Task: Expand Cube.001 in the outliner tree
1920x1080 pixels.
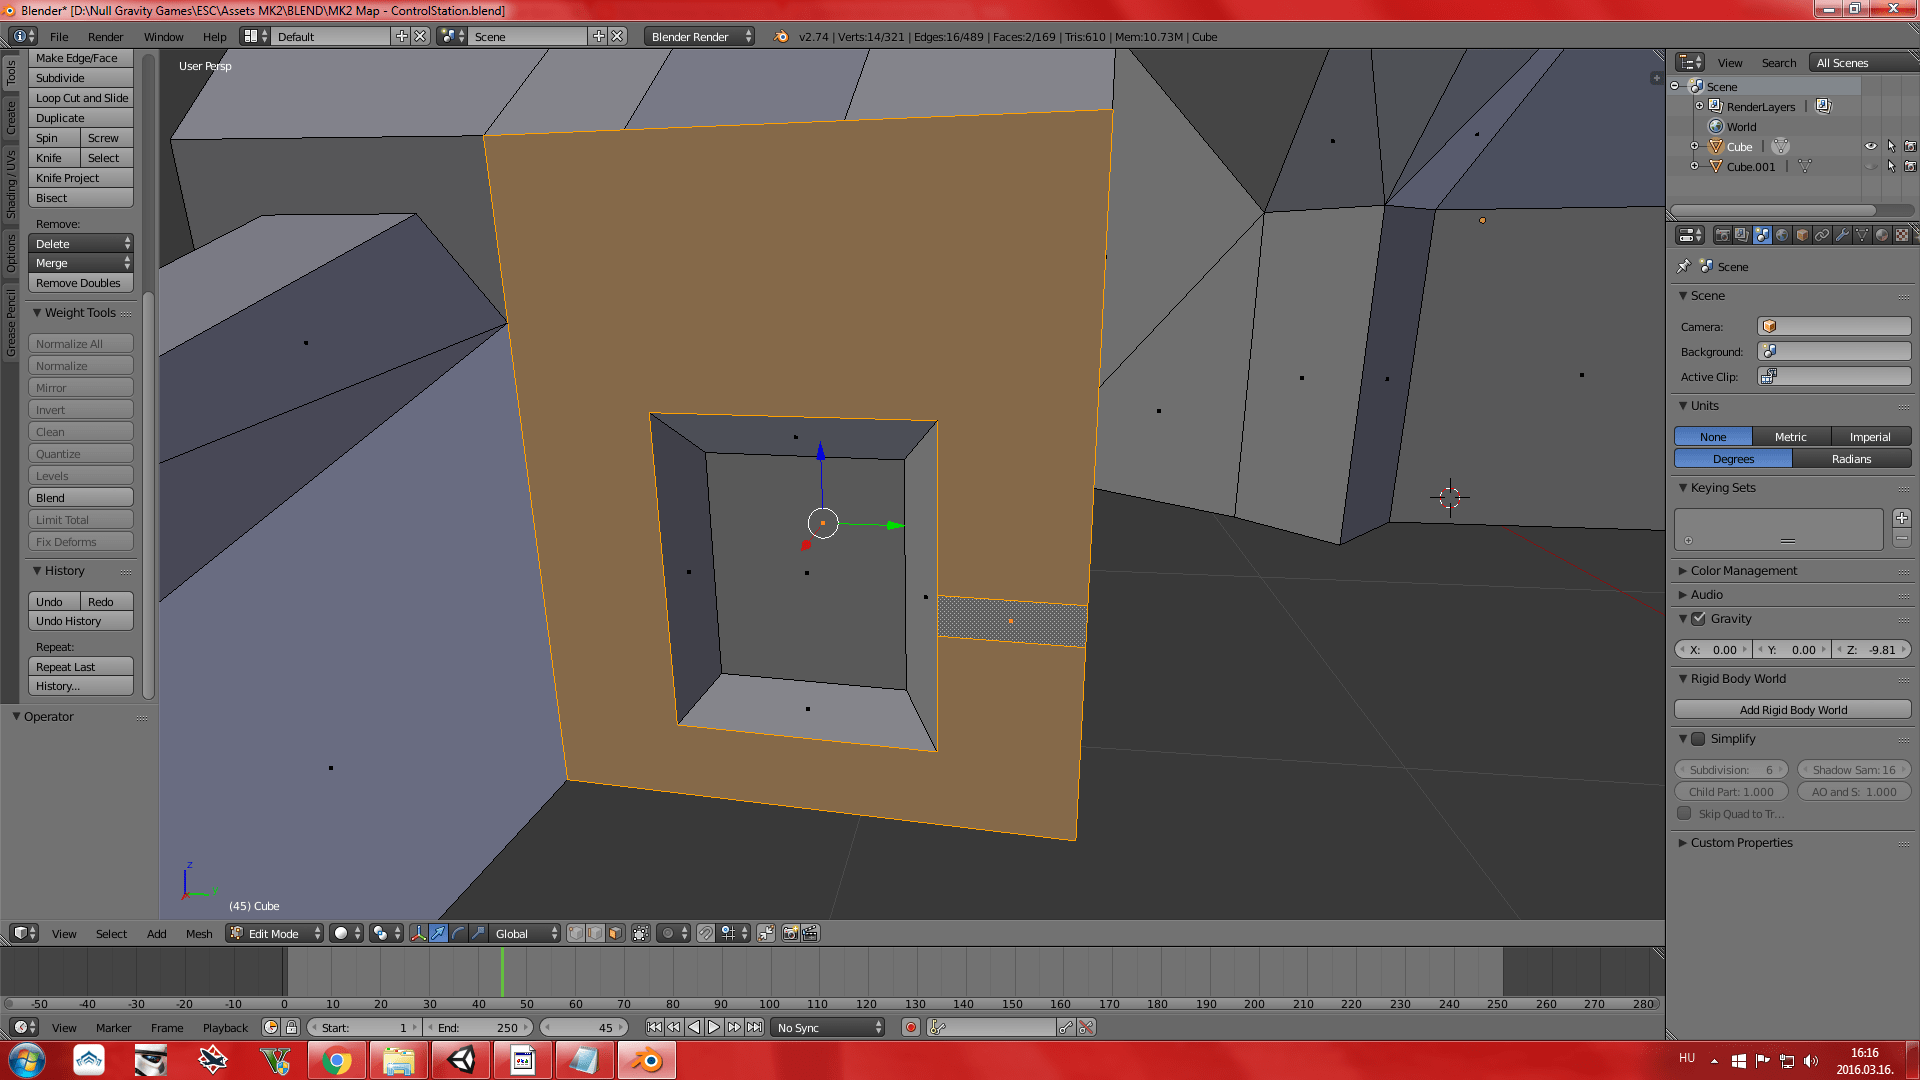Action: click(x=1694, y=166)
